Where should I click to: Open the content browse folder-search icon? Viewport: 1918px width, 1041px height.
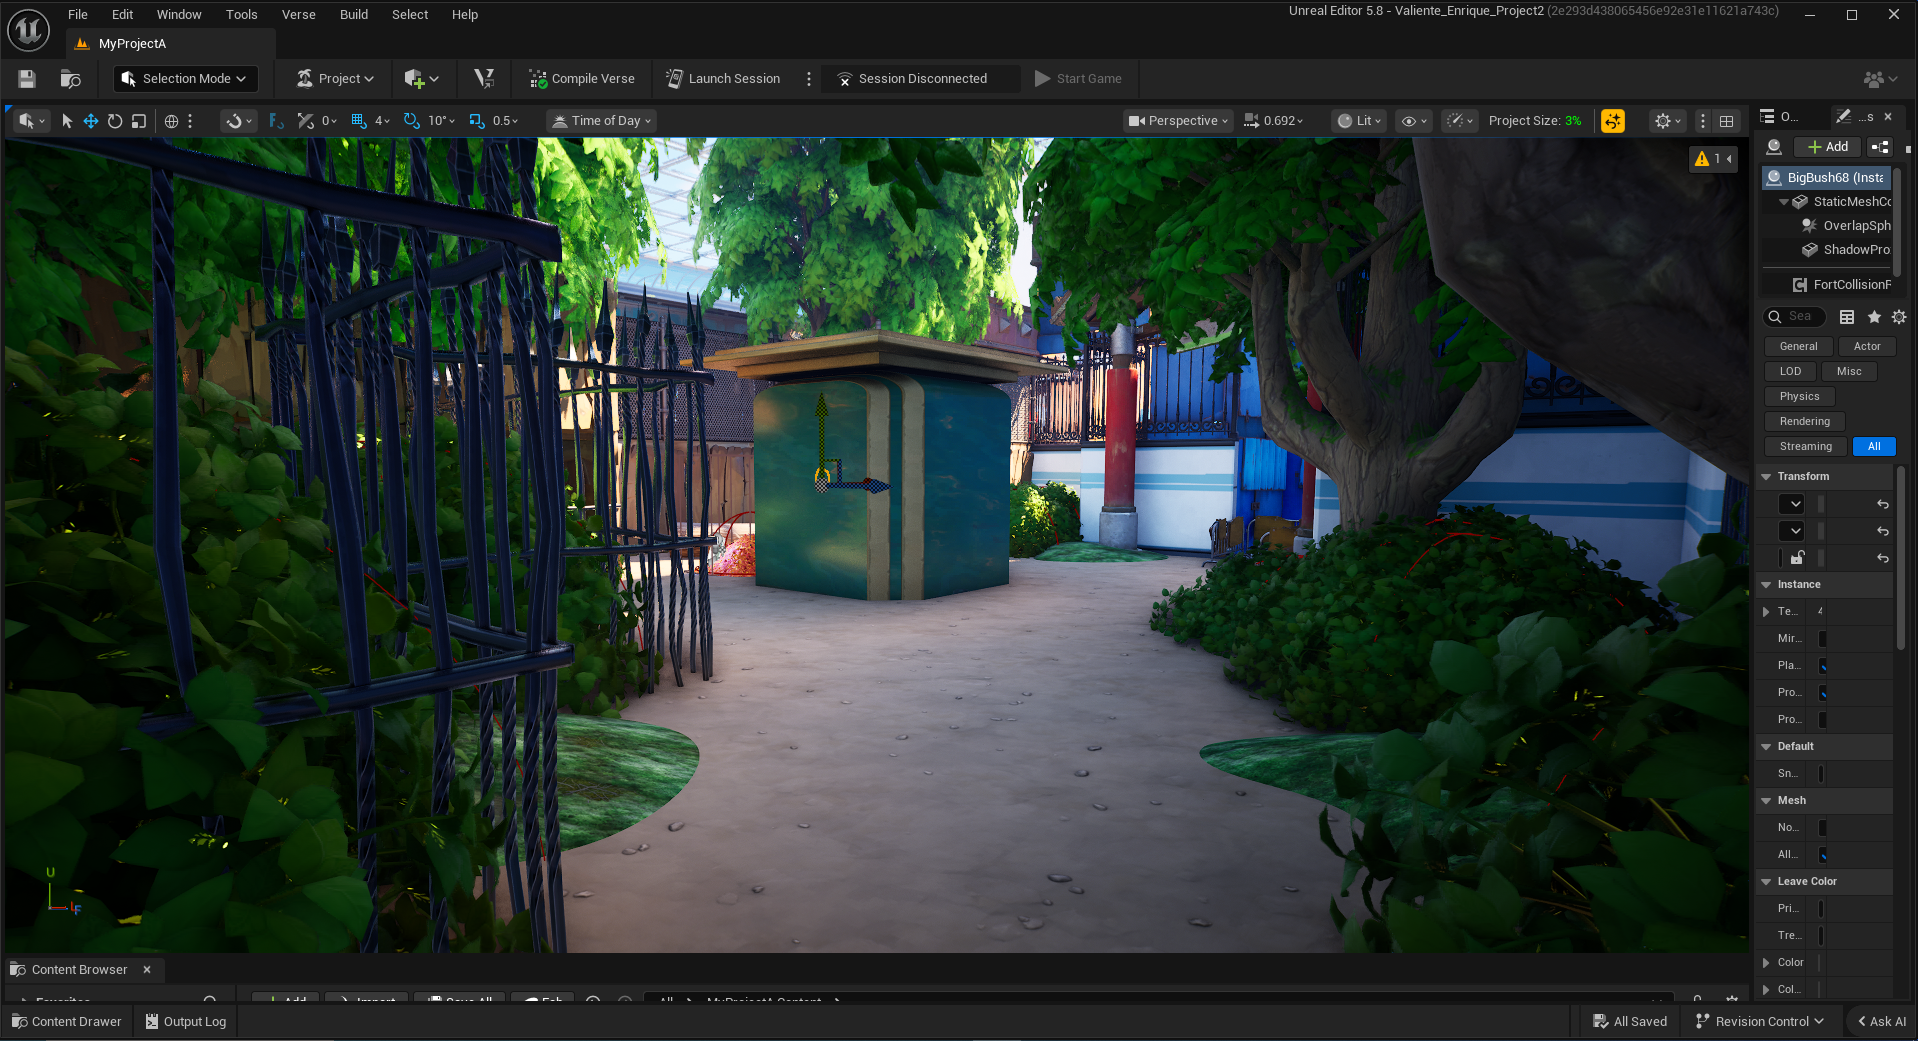(71, 79)
